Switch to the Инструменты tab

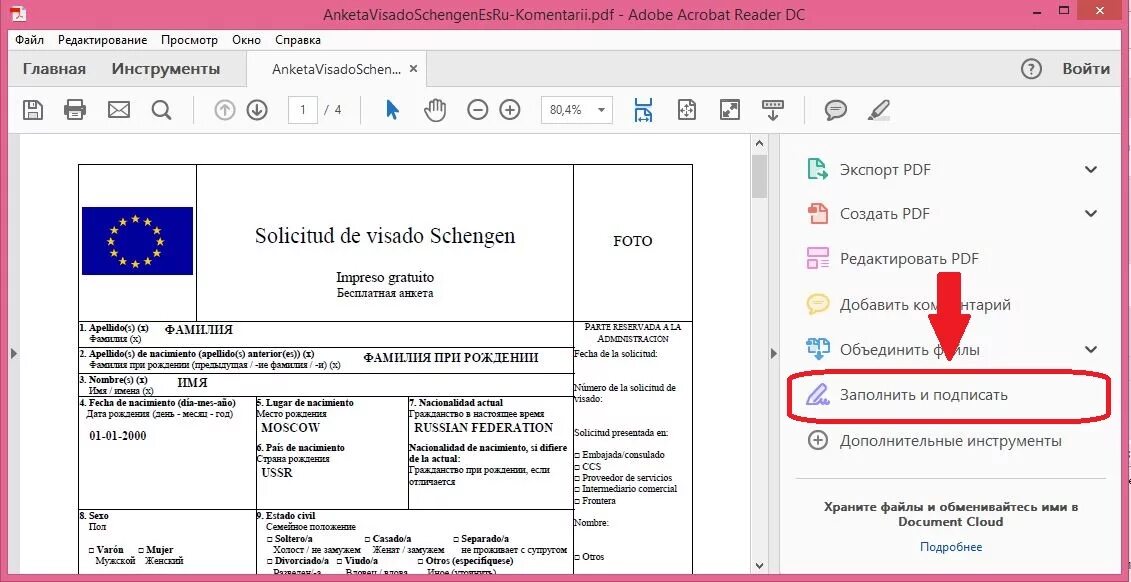[166, 69]
